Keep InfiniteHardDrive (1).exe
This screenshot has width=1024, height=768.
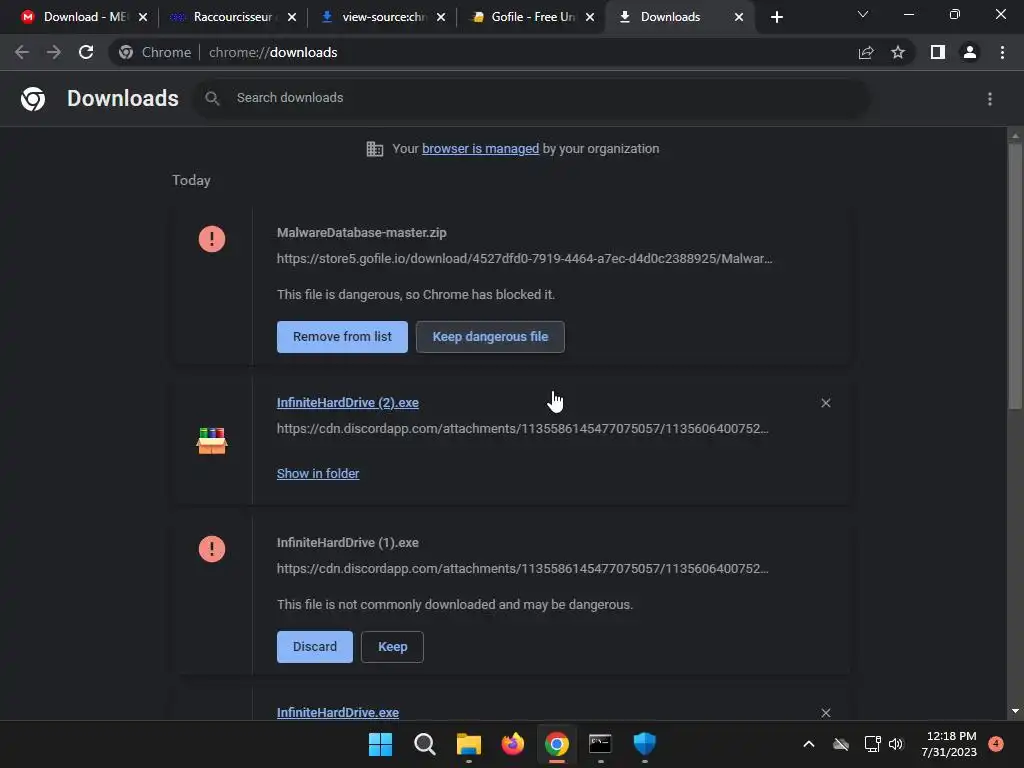pyautogui.click(x=392, y=647)
